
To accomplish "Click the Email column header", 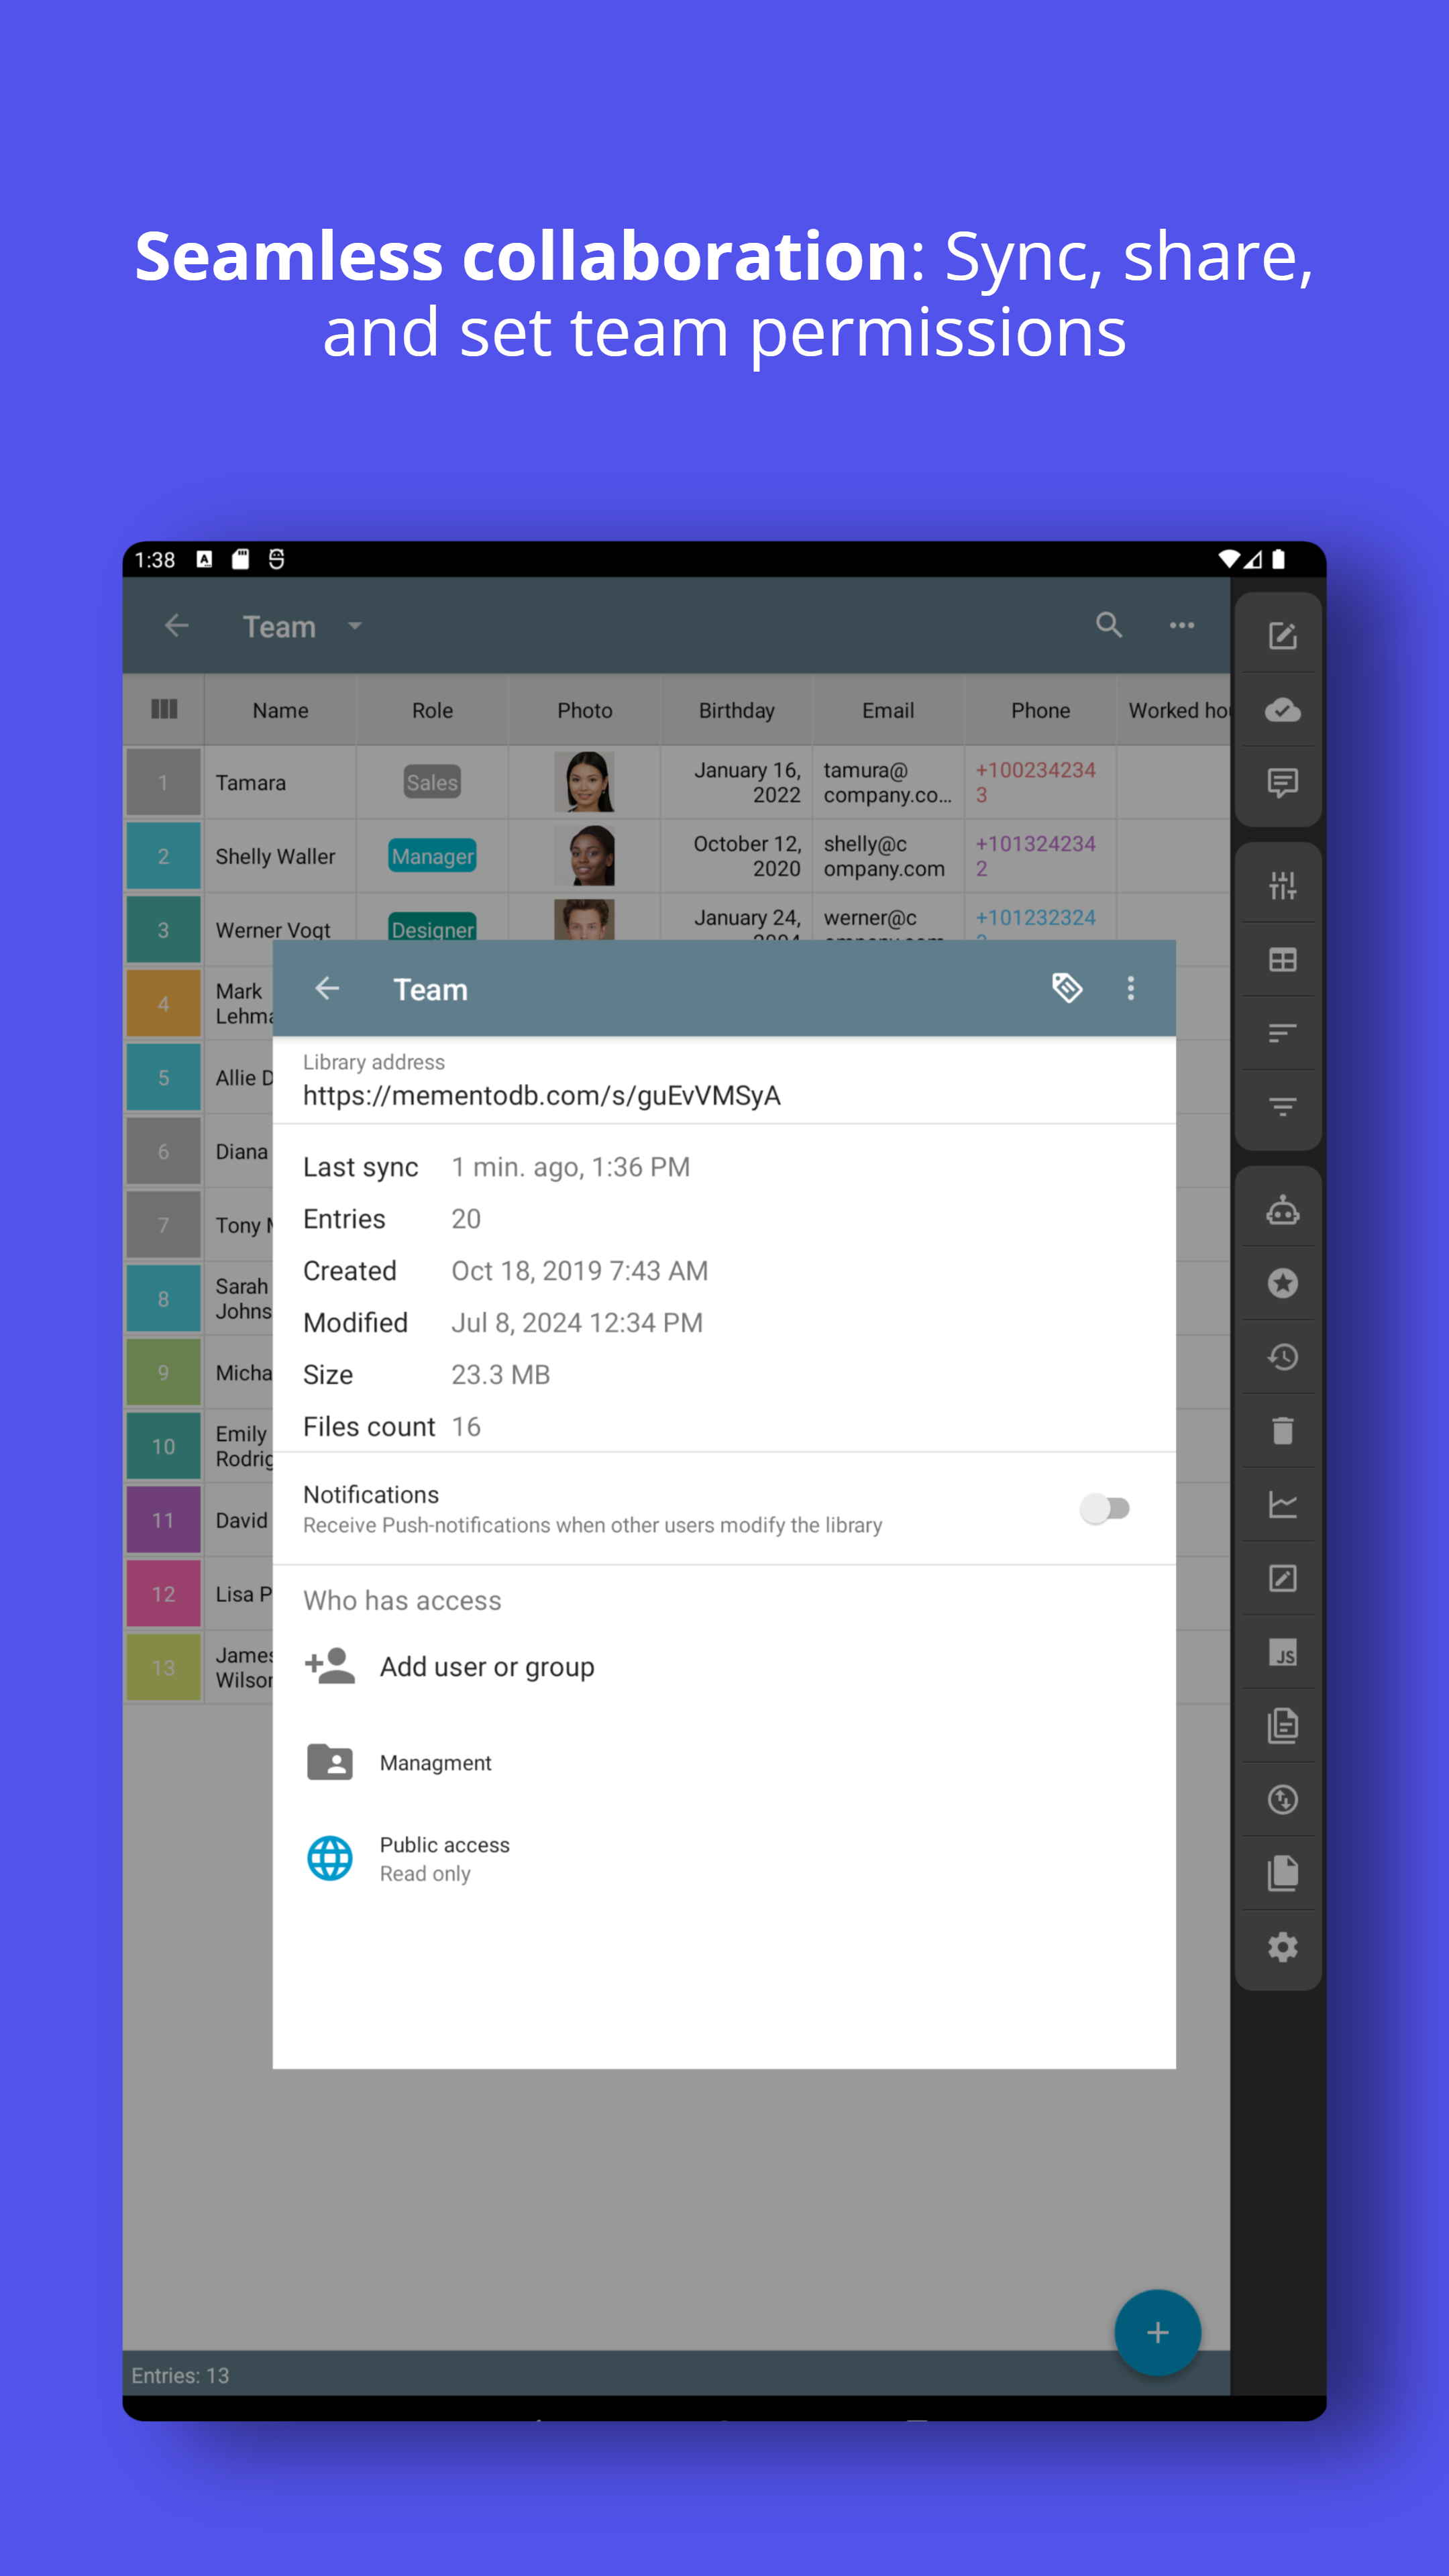I will pyautogui.click(x=888, y=710).
